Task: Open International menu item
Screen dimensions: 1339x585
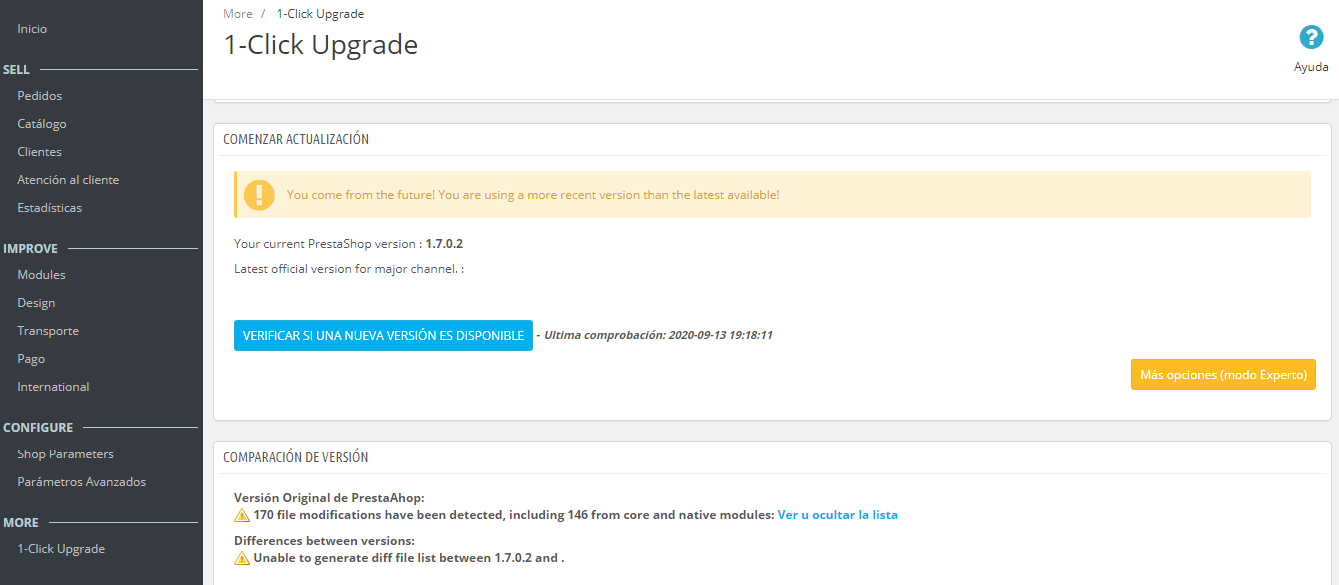Action: coord(53,387)
